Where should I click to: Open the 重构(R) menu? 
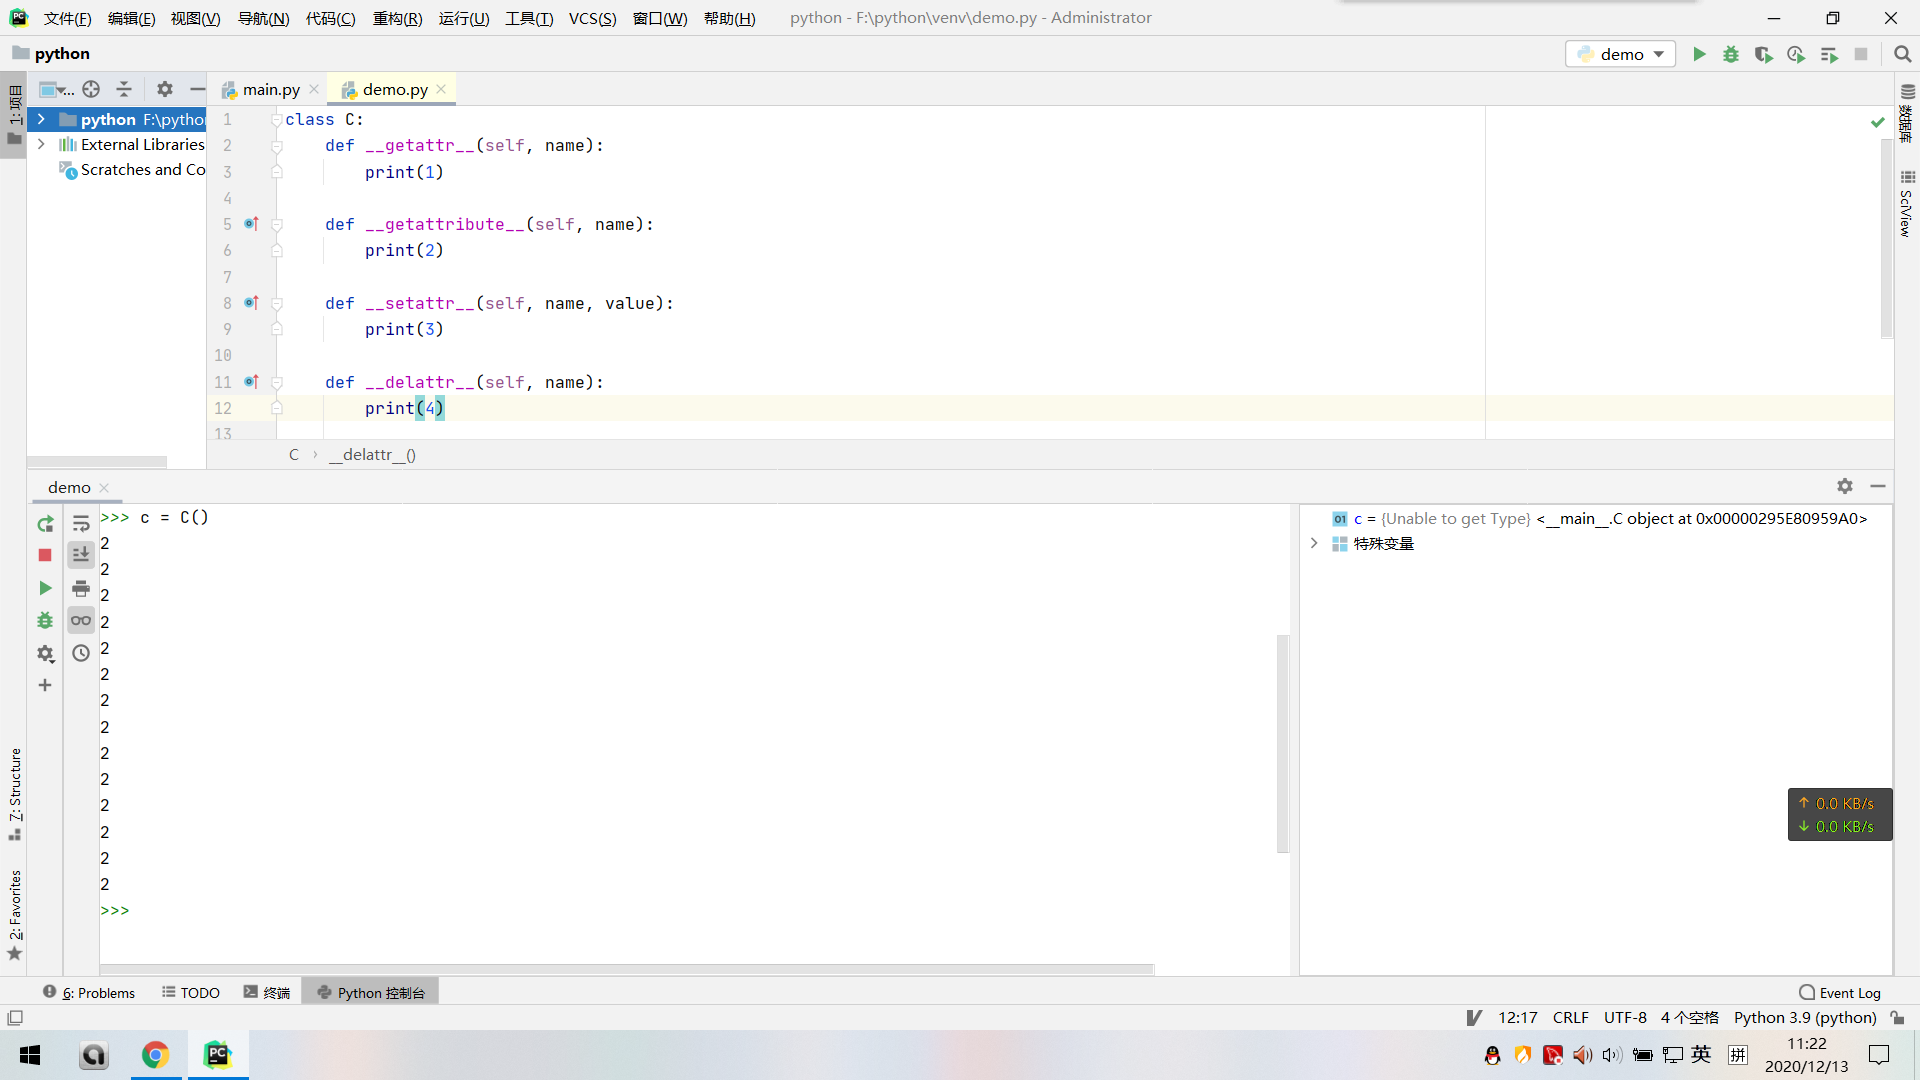click(x=397, y=18)
